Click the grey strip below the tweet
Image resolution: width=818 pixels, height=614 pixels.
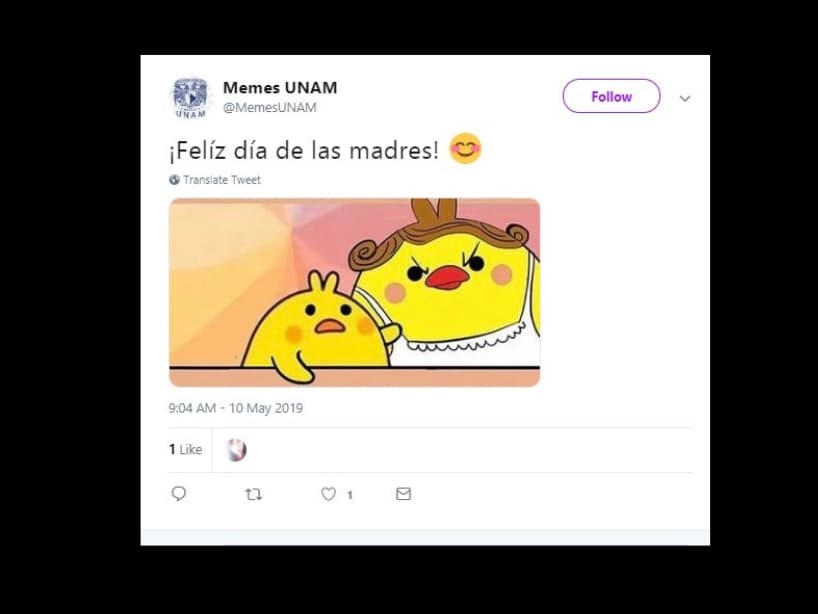coord(425,537)
